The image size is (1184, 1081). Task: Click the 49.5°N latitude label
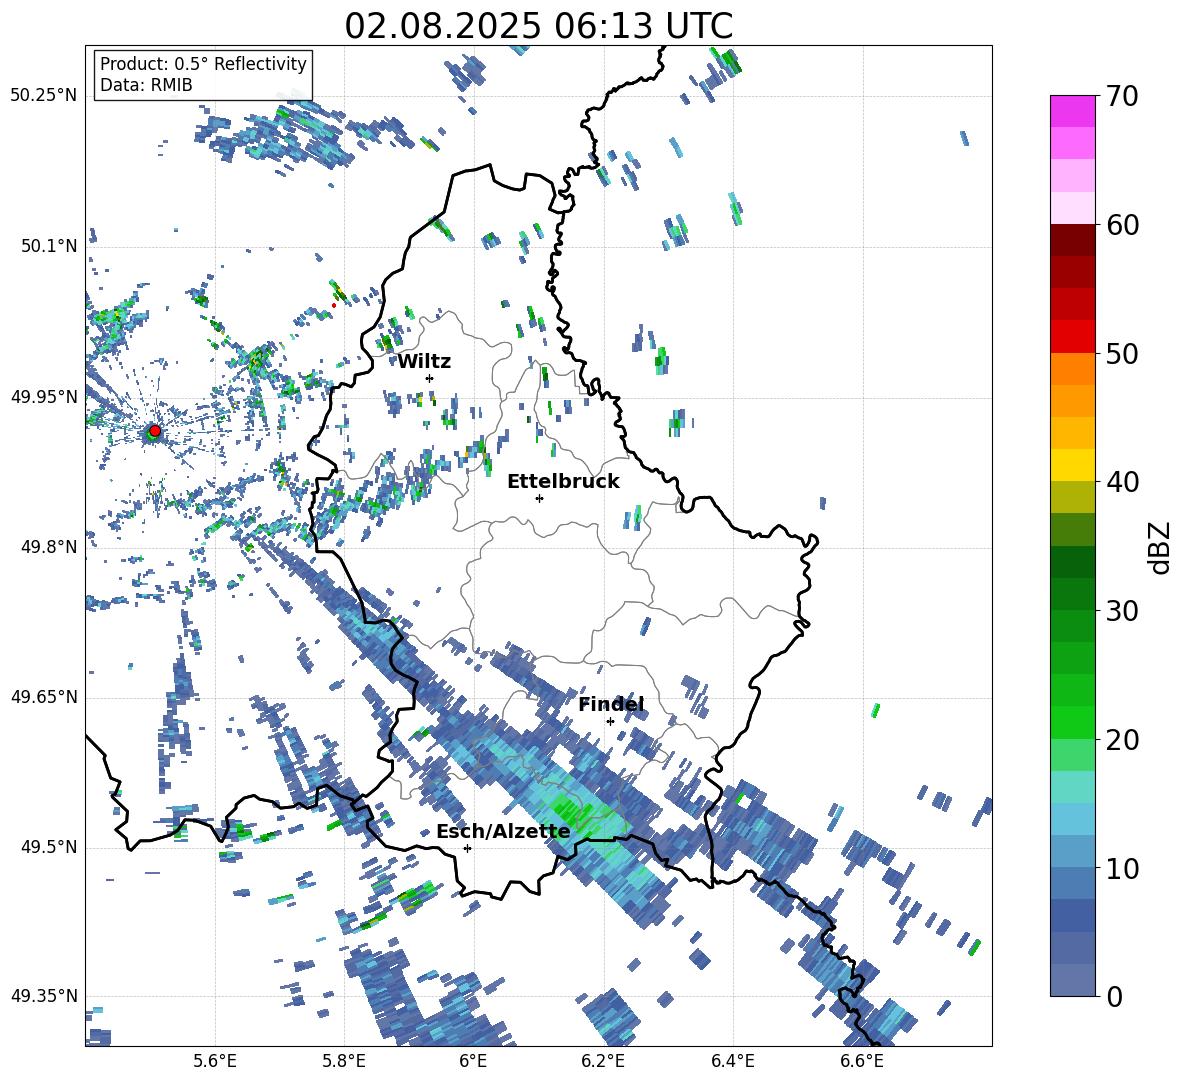[49, 847]
